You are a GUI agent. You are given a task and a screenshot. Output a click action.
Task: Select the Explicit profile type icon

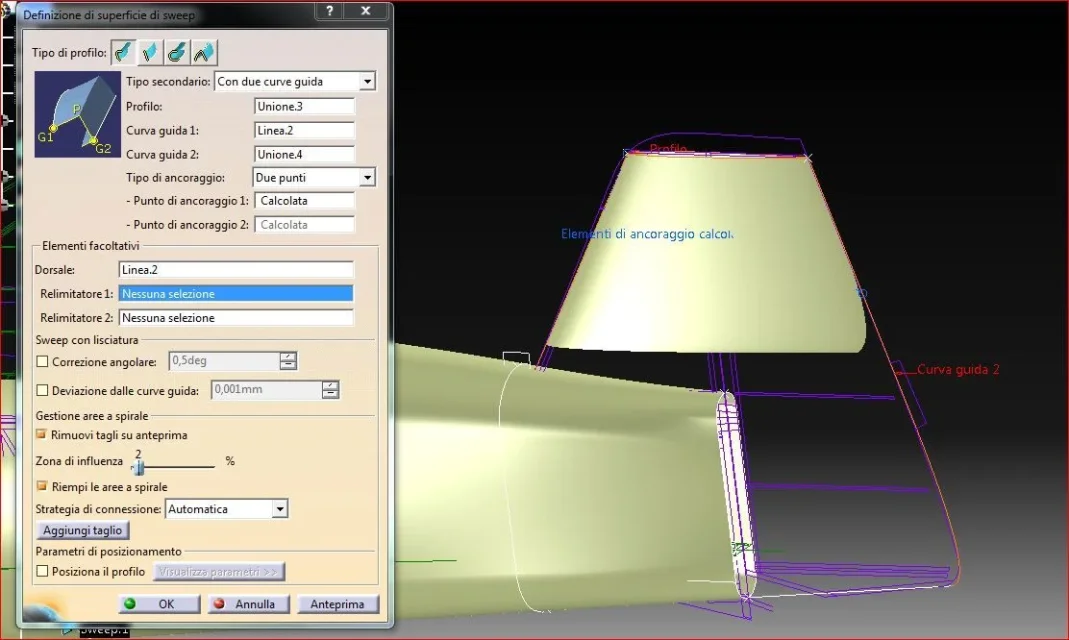123,52
